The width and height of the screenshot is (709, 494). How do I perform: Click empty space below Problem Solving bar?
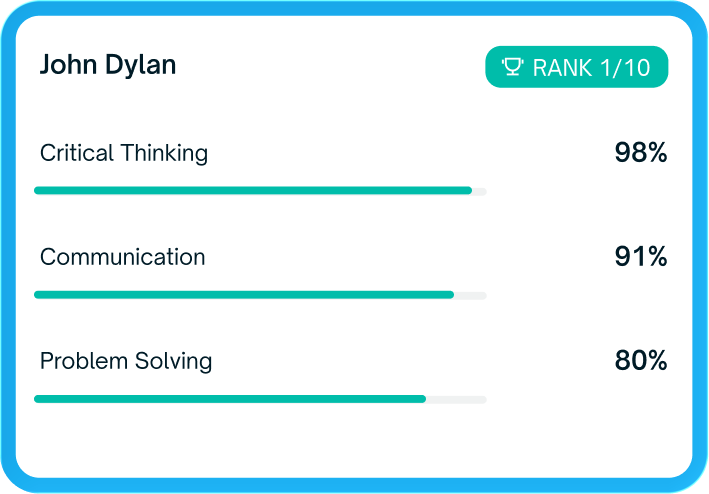[x=300, y=440]
